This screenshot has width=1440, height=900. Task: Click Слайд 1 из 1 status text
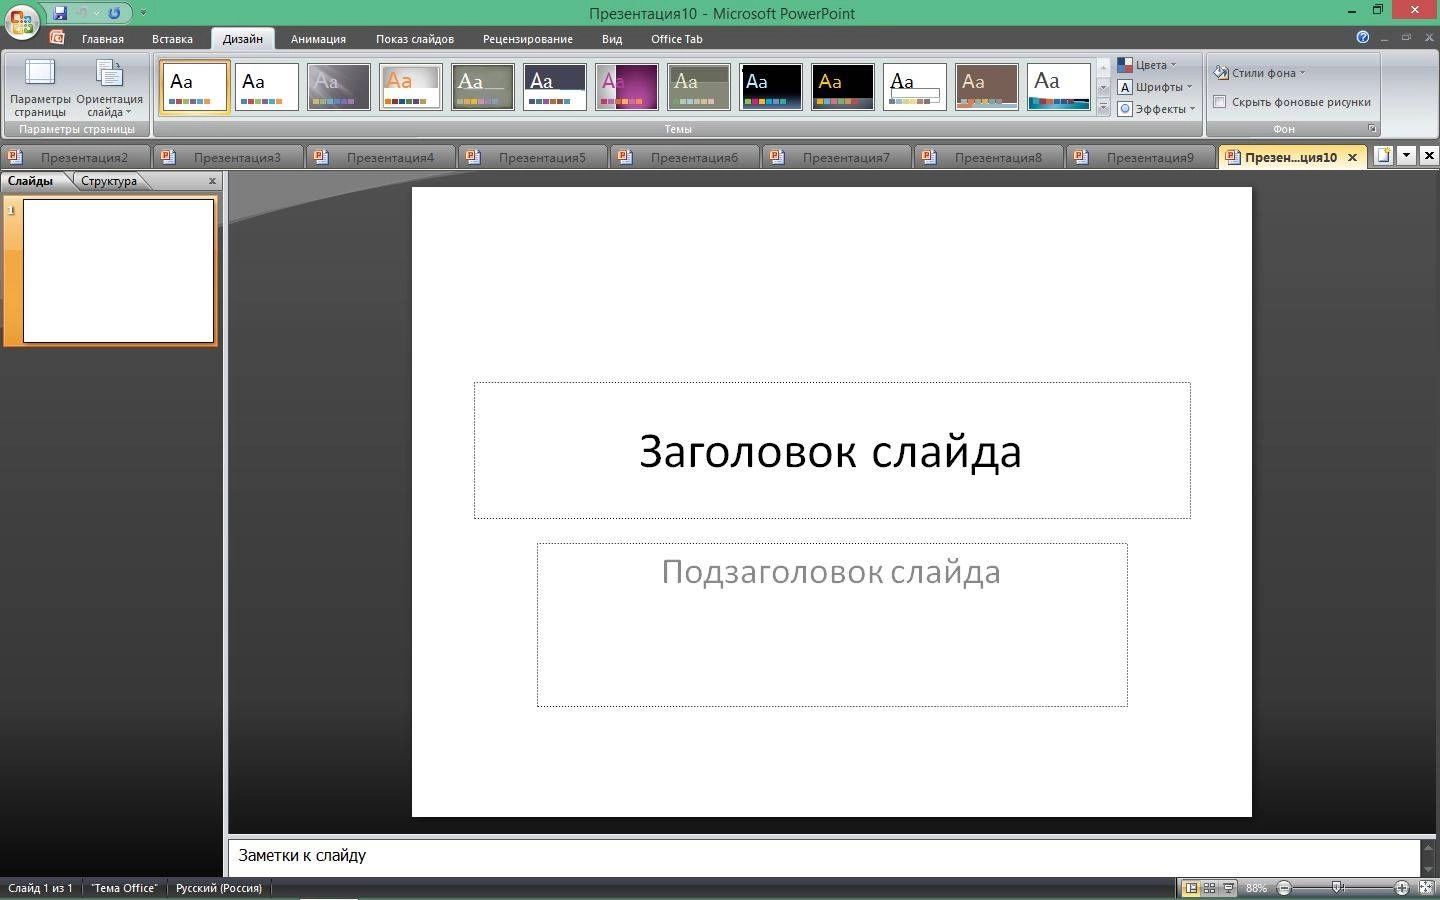40,888
